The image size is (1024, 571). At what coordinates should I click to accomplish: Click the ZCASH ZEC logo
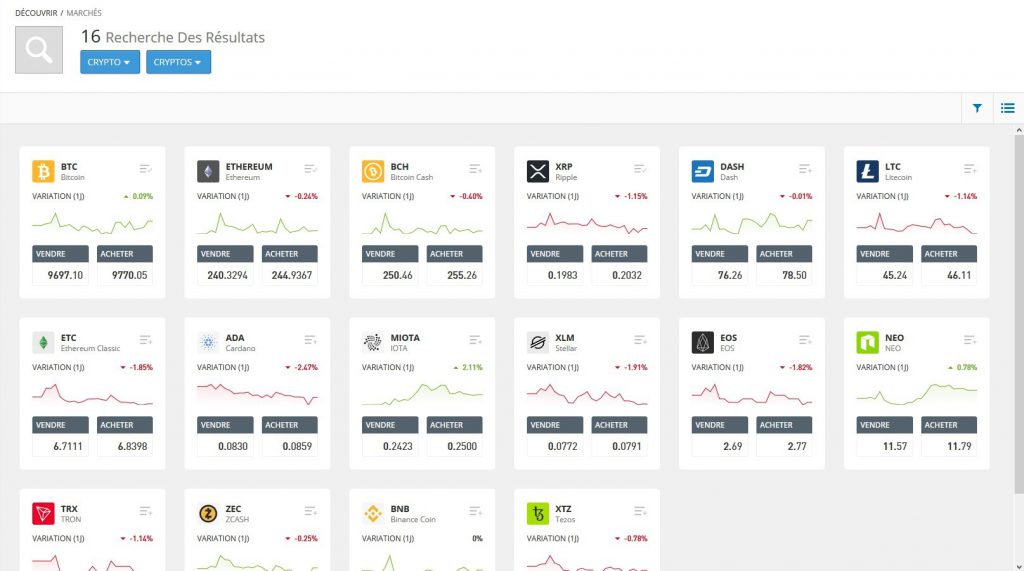coord(208,514)
